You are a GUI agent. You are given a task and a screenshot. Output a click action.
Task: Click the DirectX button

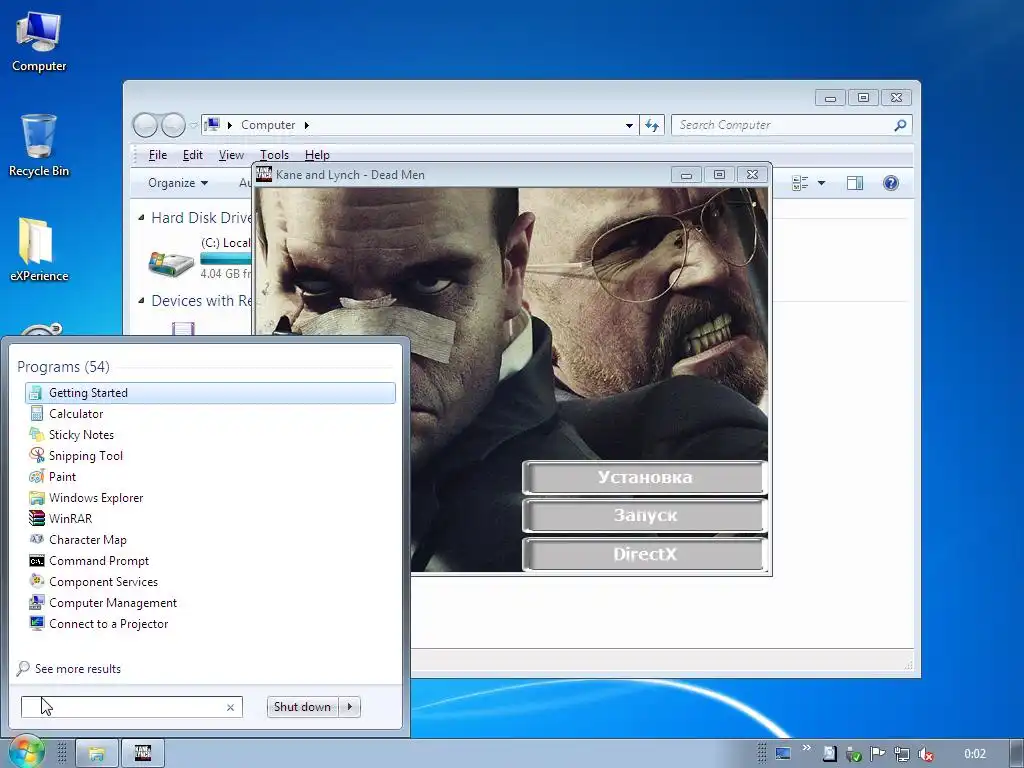[x=644, y=554]
